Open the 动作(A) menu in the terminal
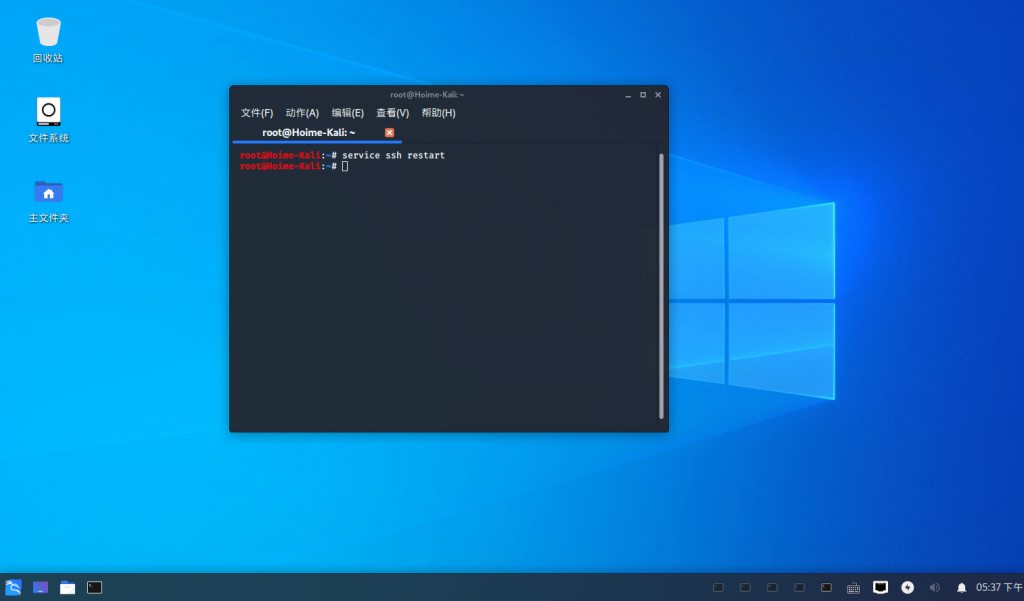 pos(302,113)
